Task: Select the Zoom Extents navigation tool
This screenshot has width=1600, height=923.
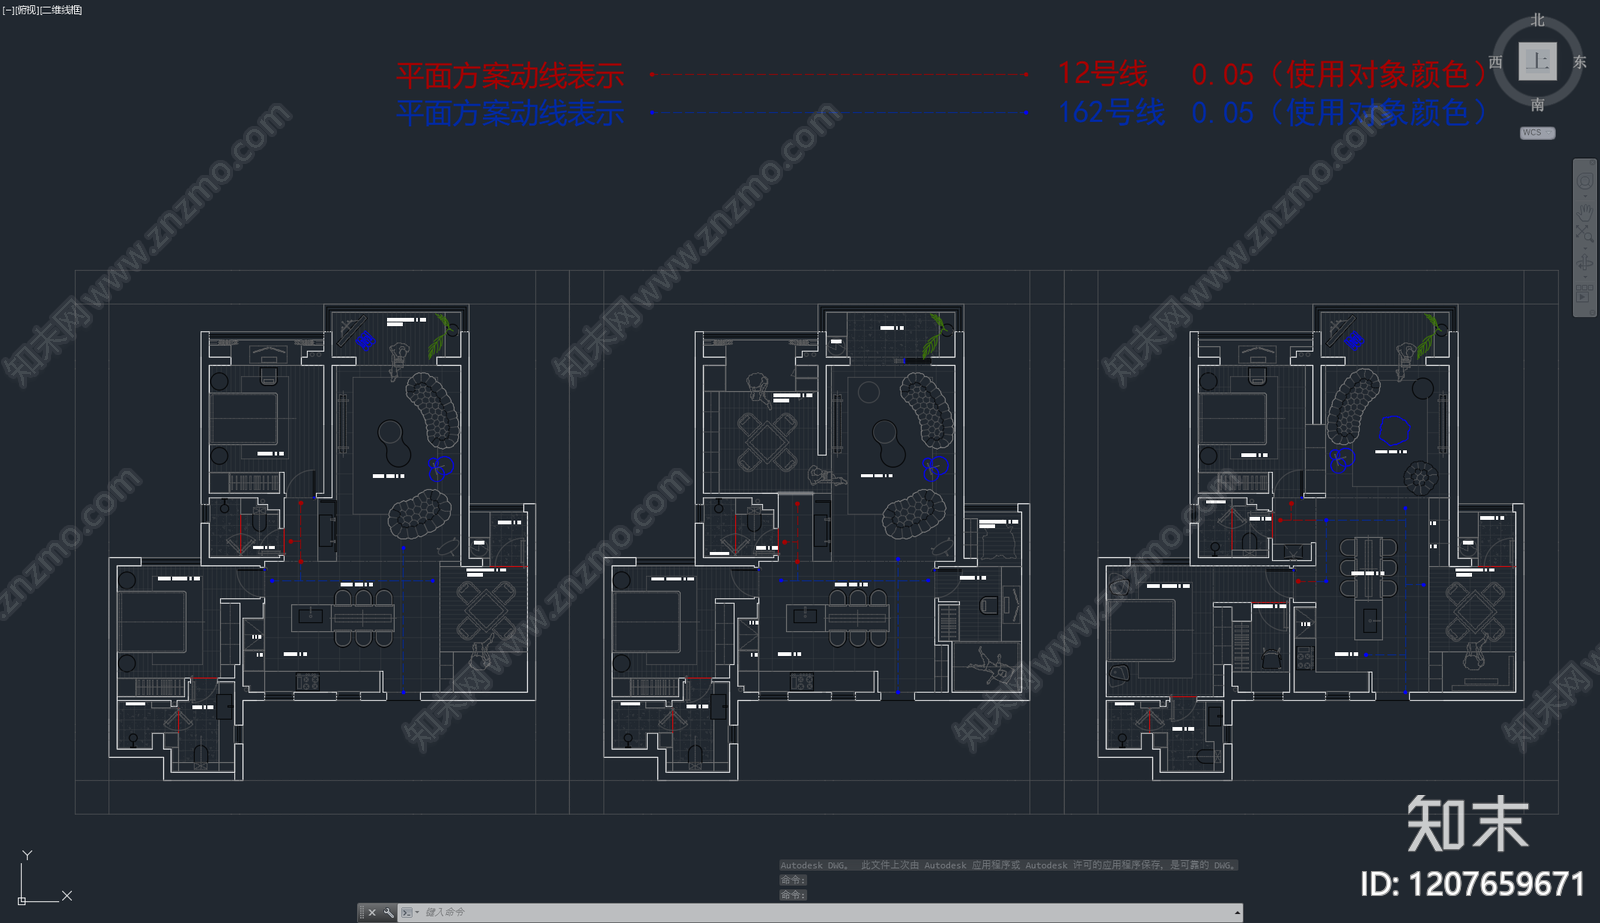Action: [x=1585, y=234]
